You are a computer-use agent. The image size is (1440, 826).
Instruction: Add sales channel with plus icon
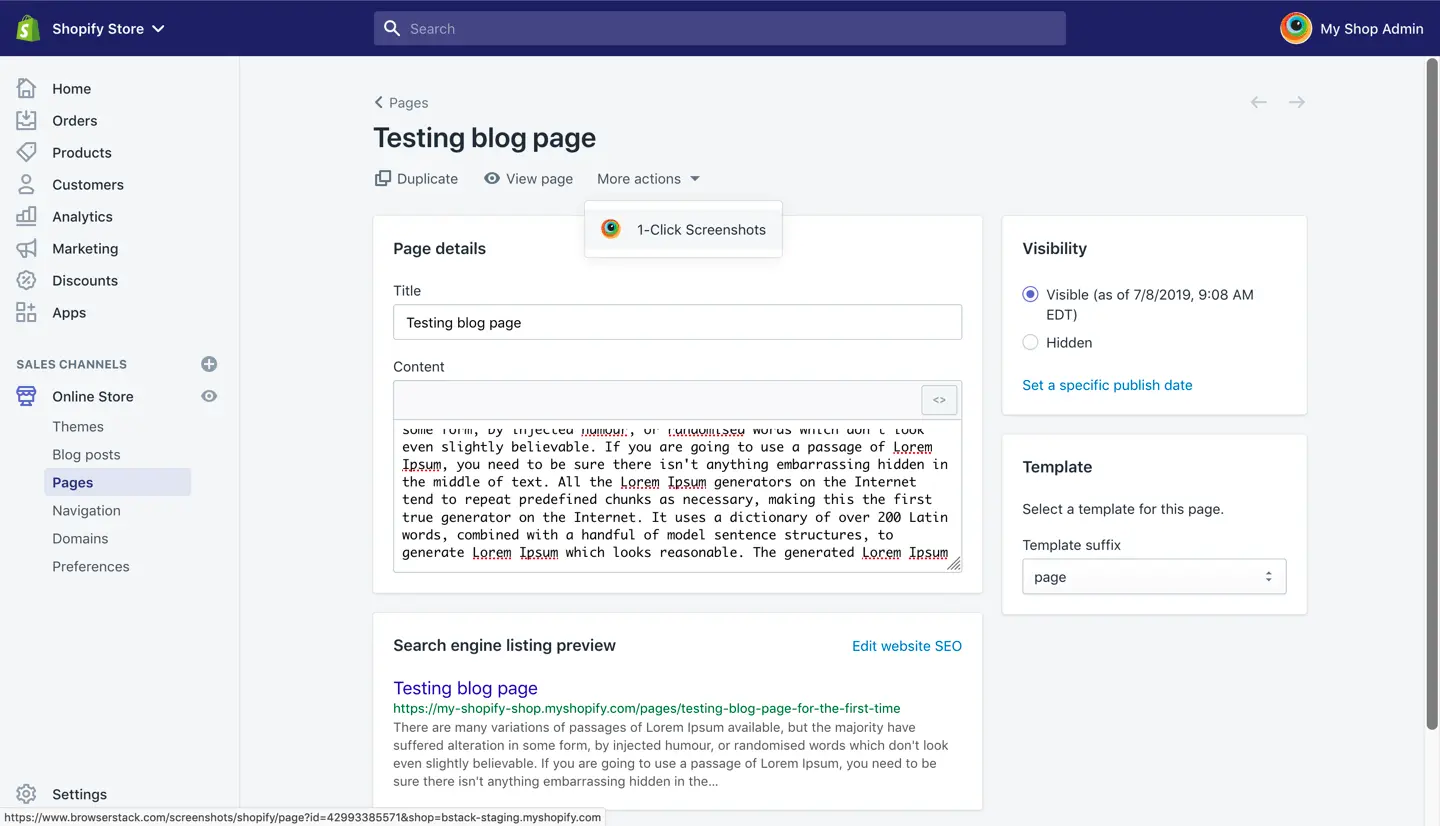(x=209, y=364)
